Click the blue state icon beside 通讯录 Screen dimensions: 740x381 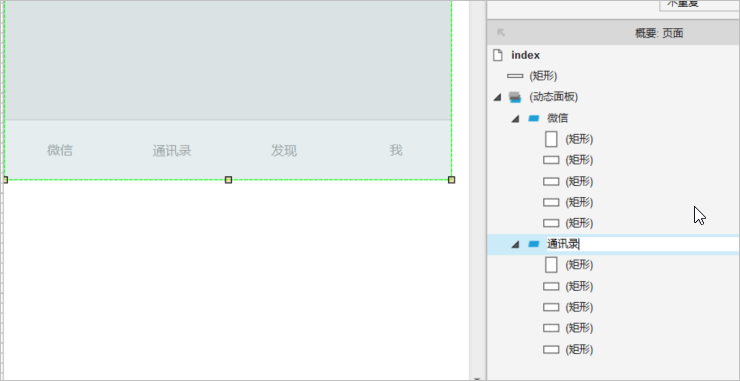click(x=534, y=244)
